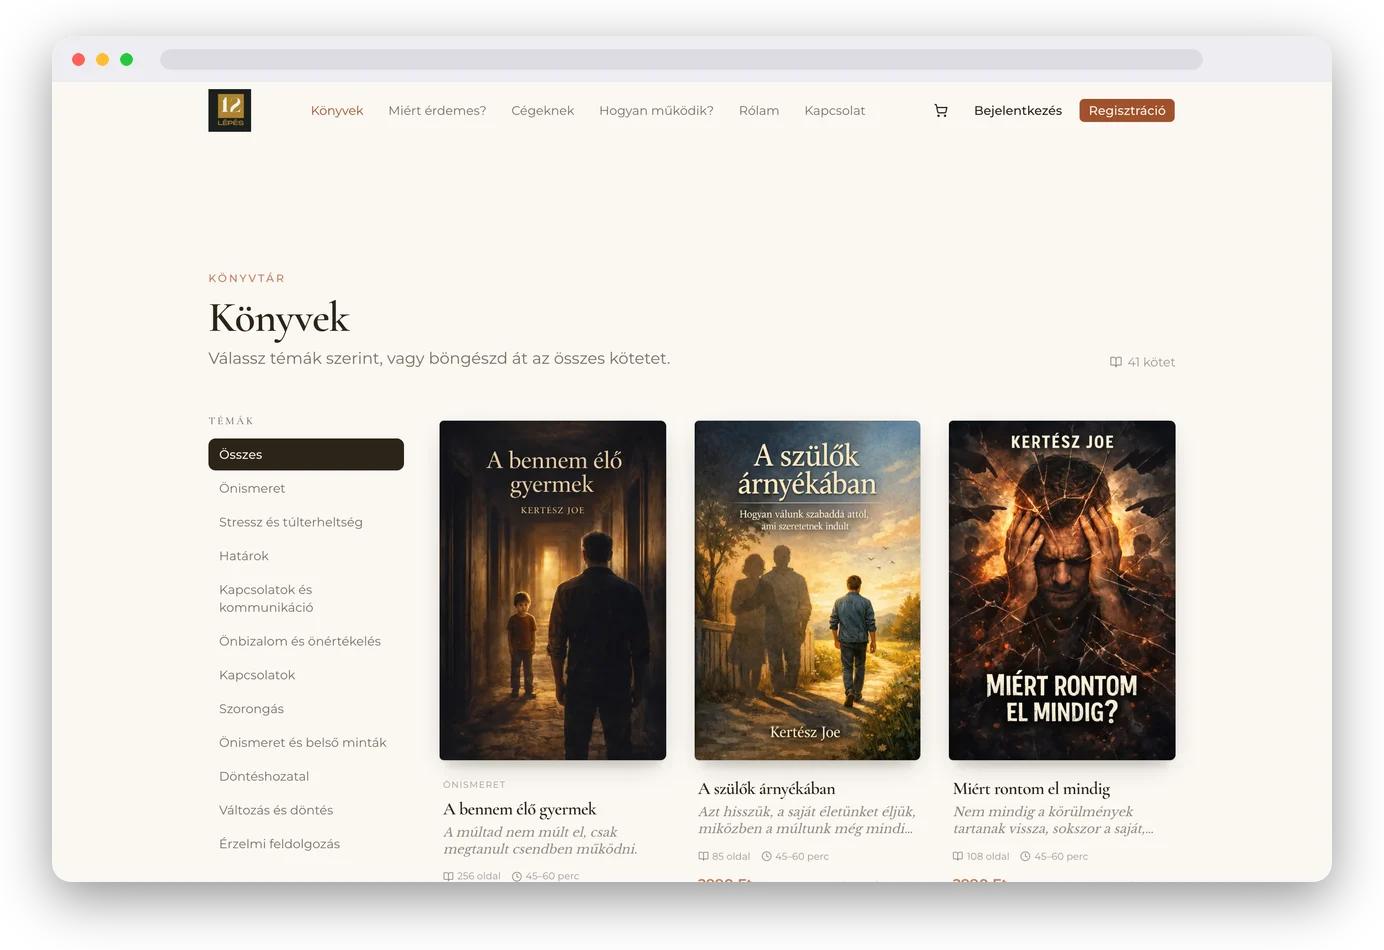Click the 108 oldal page count

coord(981,857)
